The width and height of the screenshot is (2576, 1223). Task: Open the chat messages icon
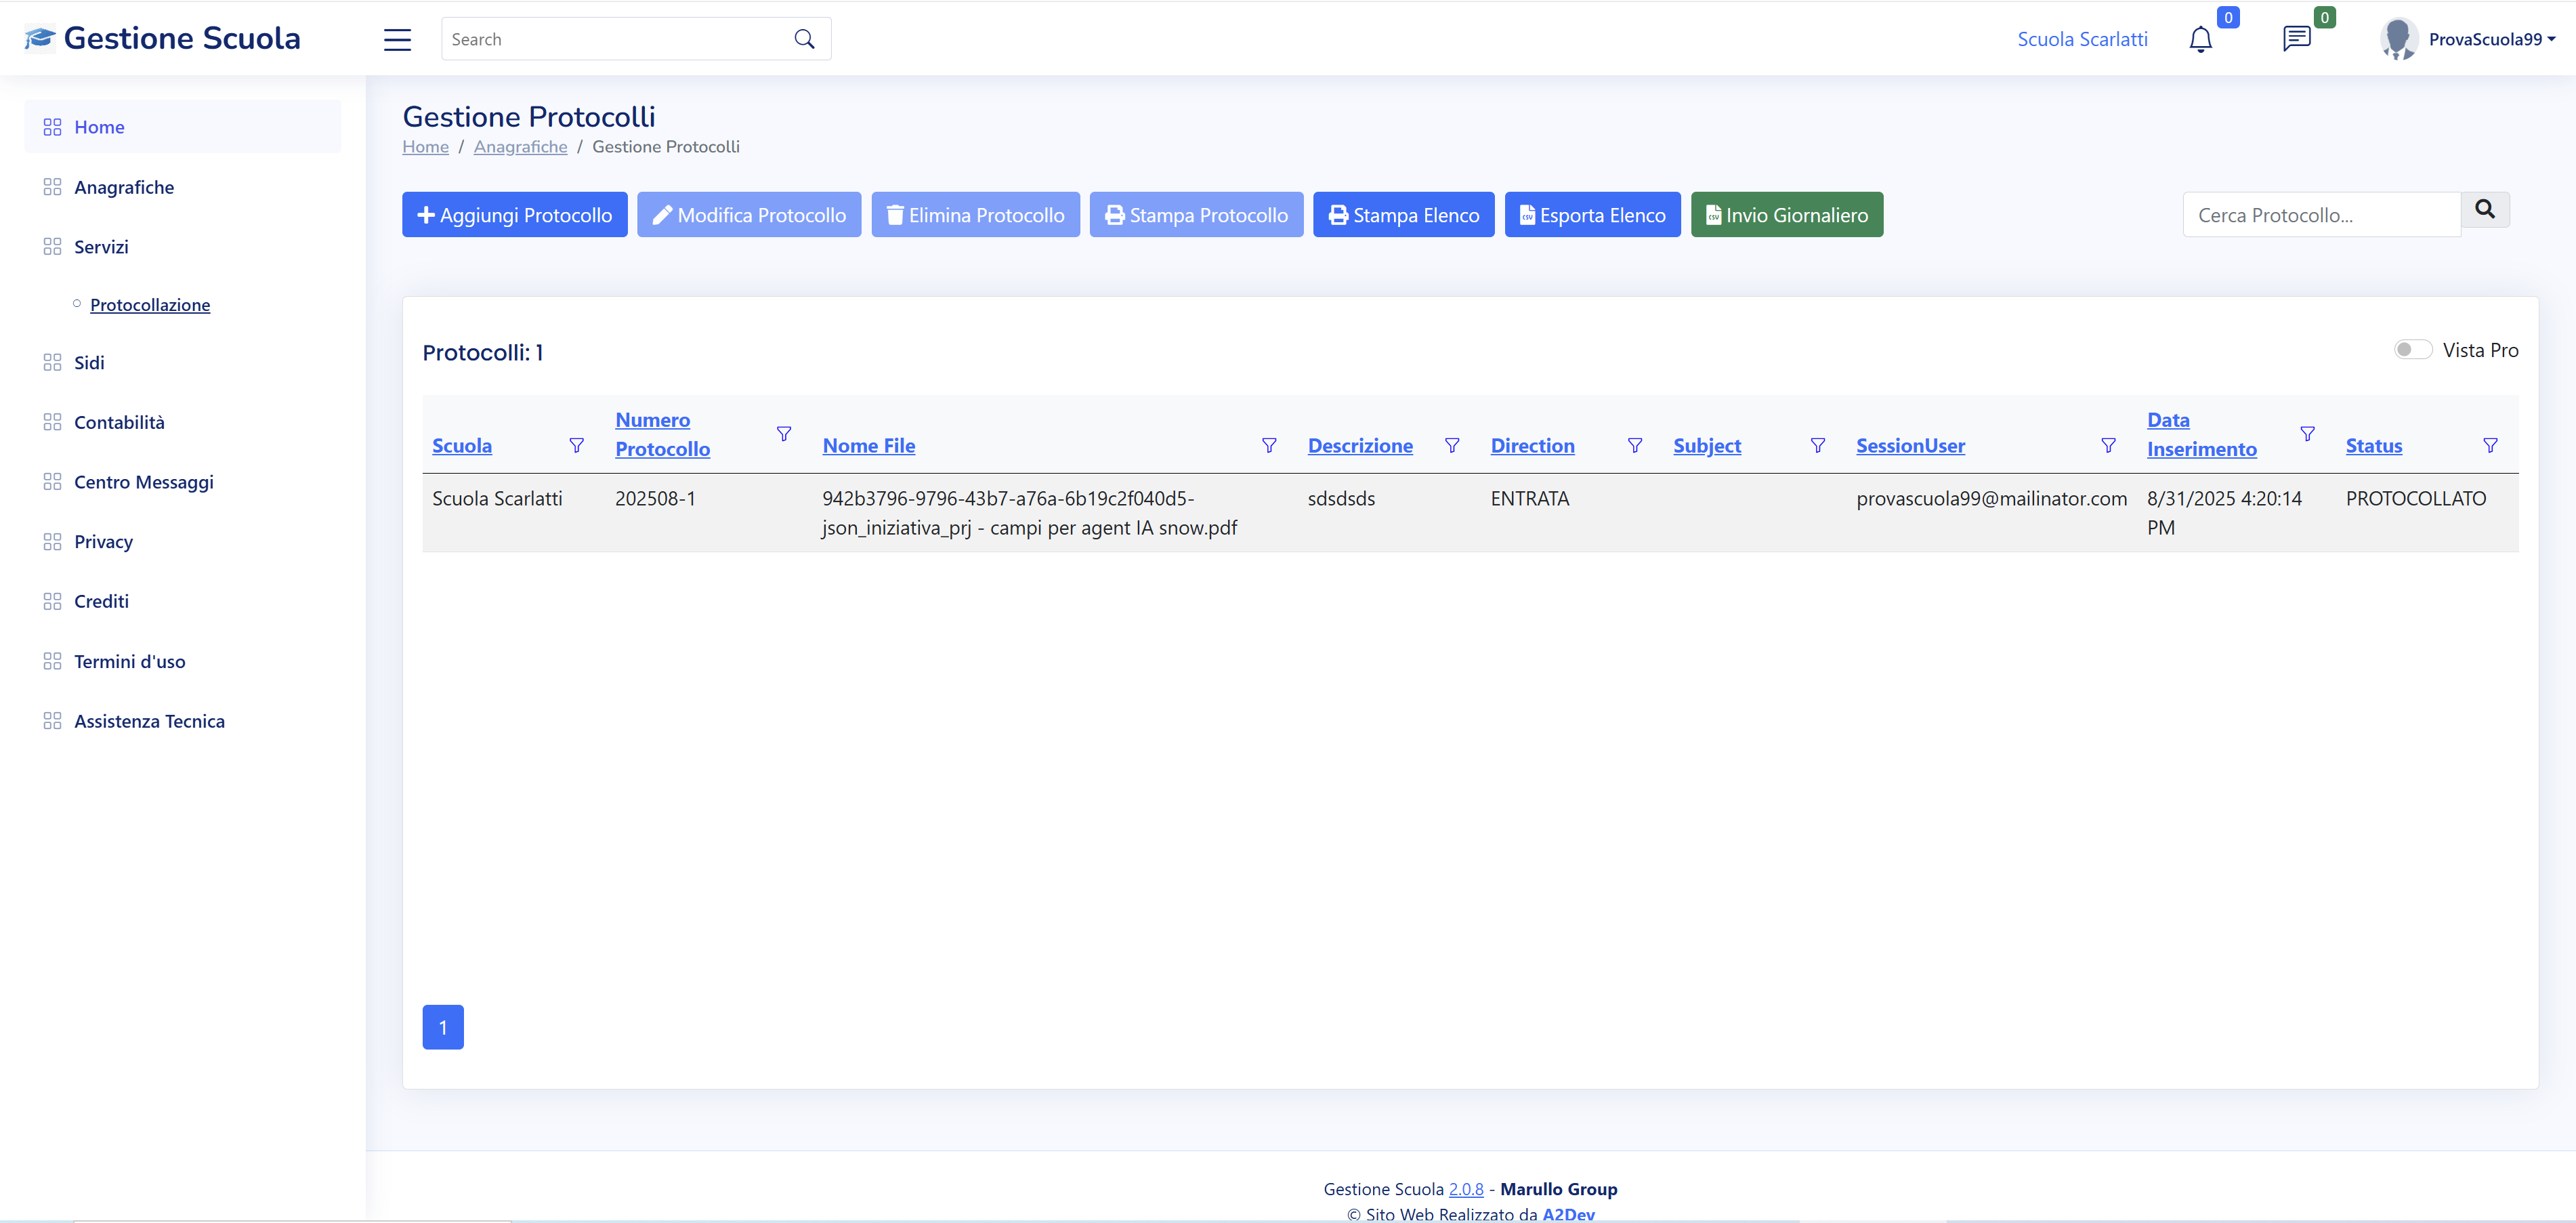pyautogui.click(x=2296, y=39)
